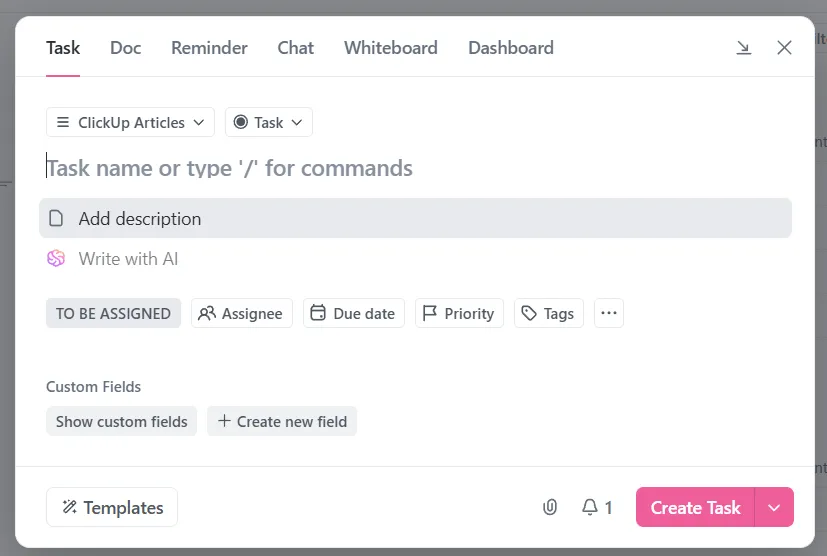Choose an assignee for the task
The image size is (827, 556).
point(242,313)
